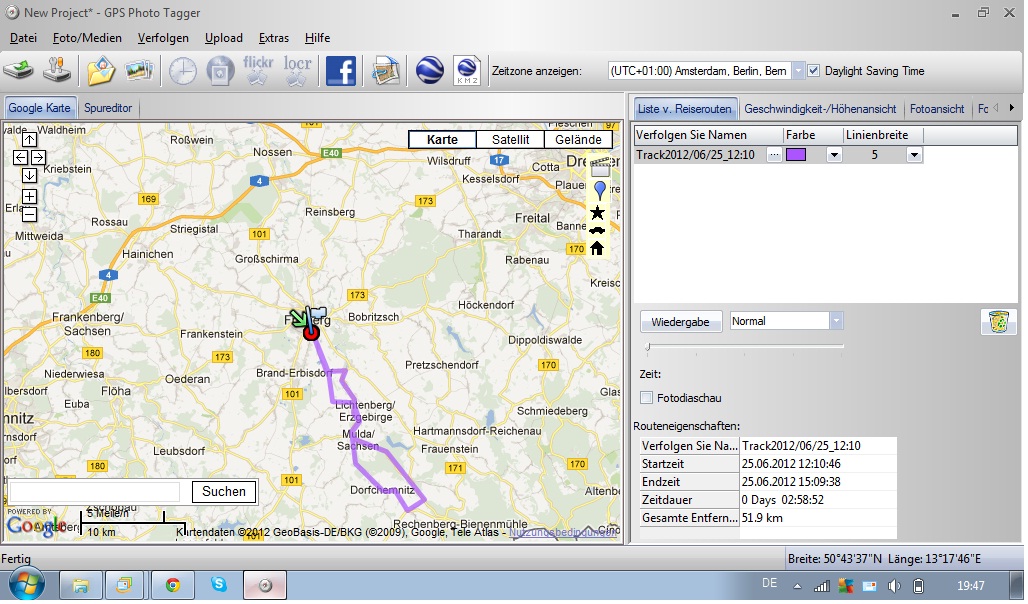Screen dimensions: 1028x604
Task: Open the Upload menu
Action: tap(224, 38)
